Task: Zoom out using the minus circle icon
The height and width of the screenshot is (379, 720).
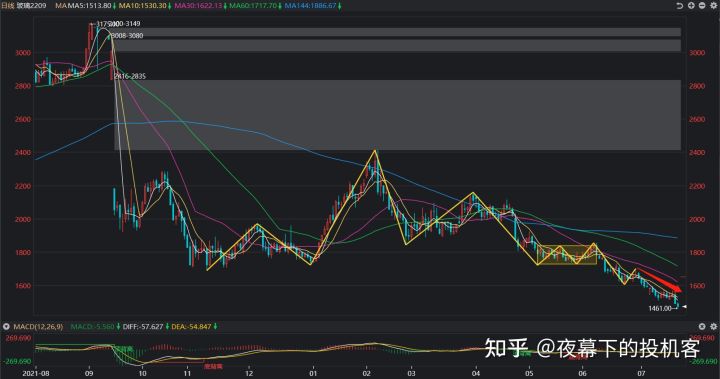Action: pos(702,6)
